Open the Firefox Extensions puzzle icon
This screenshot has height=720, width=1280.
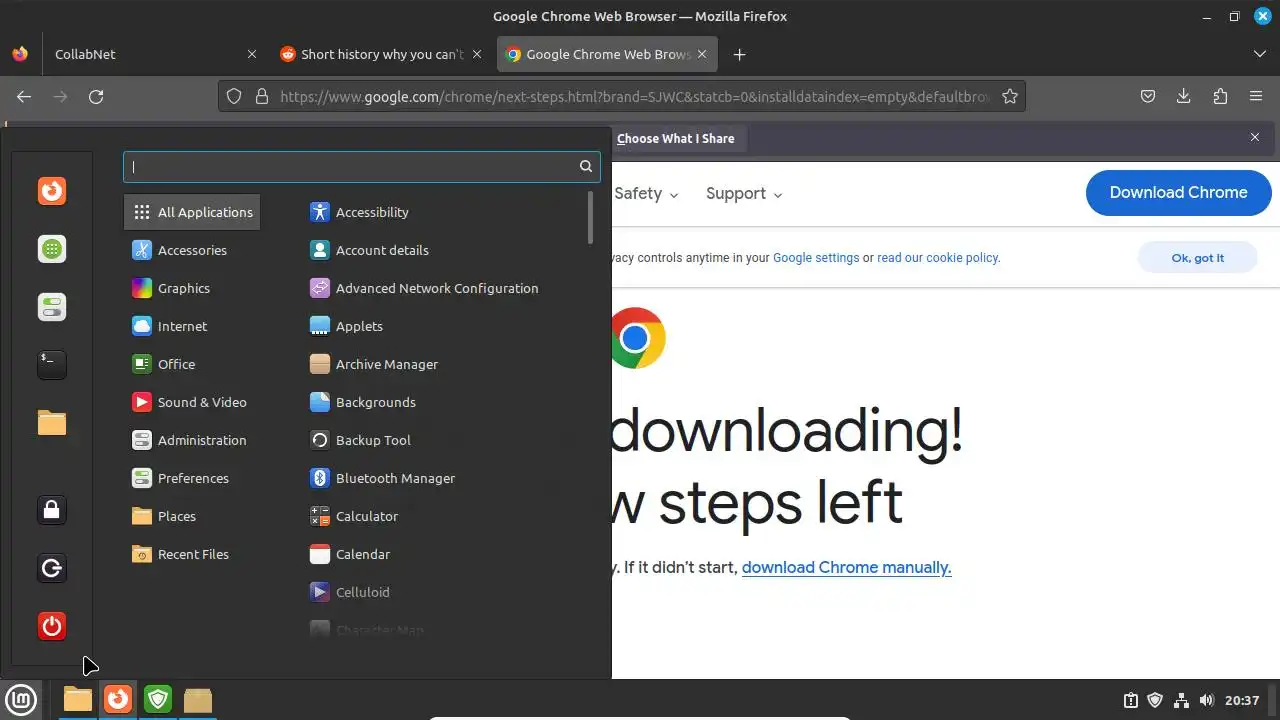[x=1220, y=96]
